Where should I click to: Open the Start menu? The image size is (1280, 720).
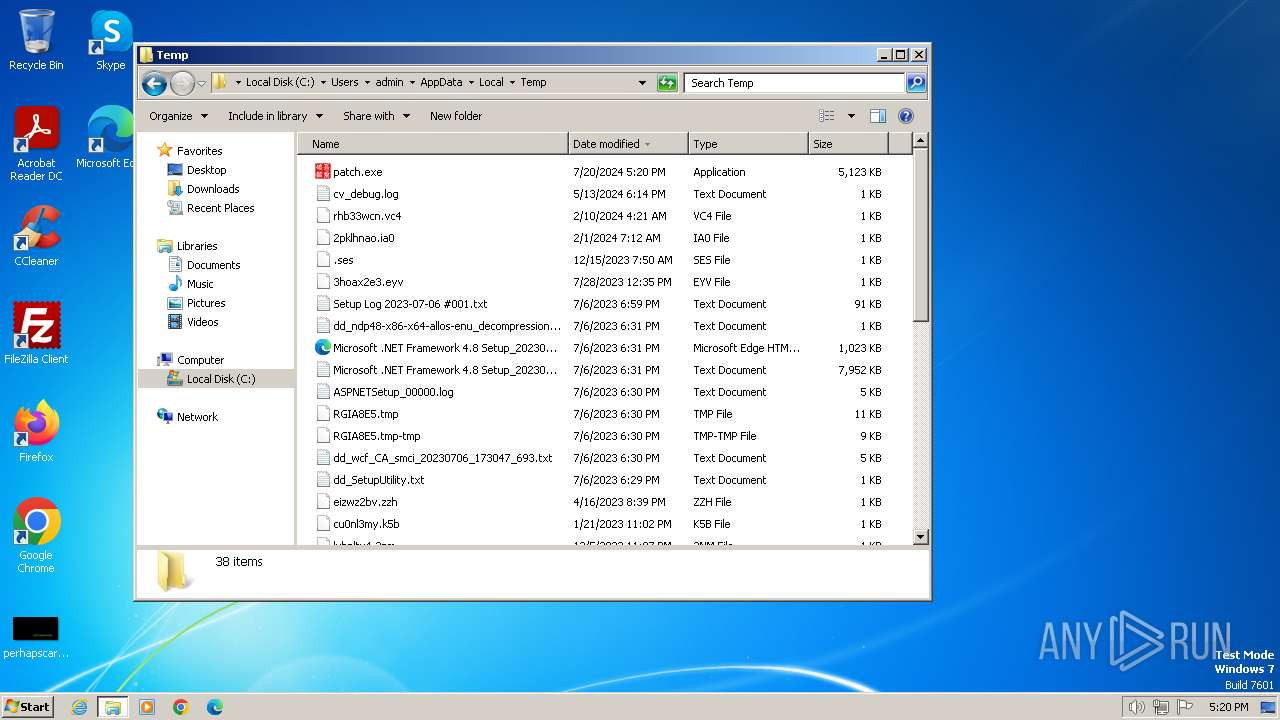pos(27,706)
